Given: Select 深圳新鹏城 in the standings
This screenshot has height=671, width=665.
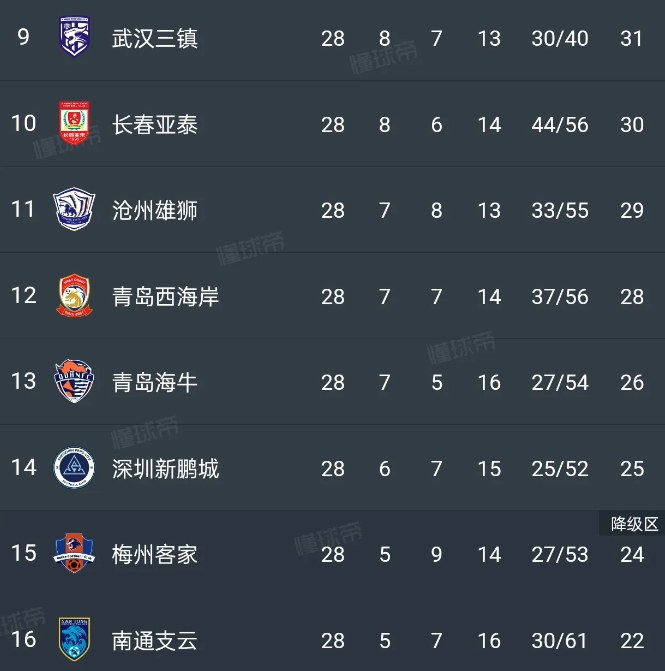Looking at the screenshot, I should 165,469.
